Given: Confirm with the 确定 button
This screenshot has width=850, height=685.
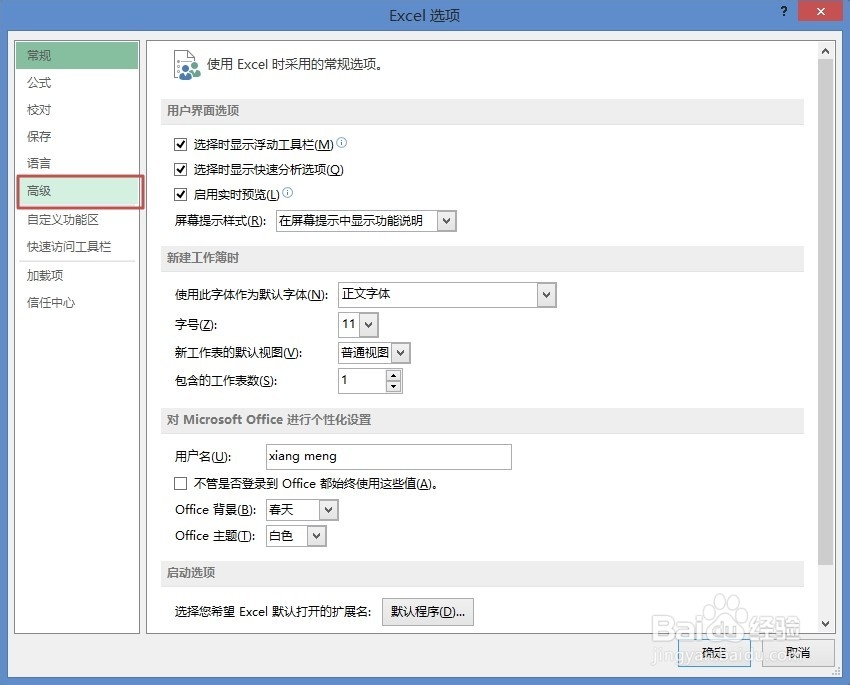Looking at the screenshot, I should (714, 652).
